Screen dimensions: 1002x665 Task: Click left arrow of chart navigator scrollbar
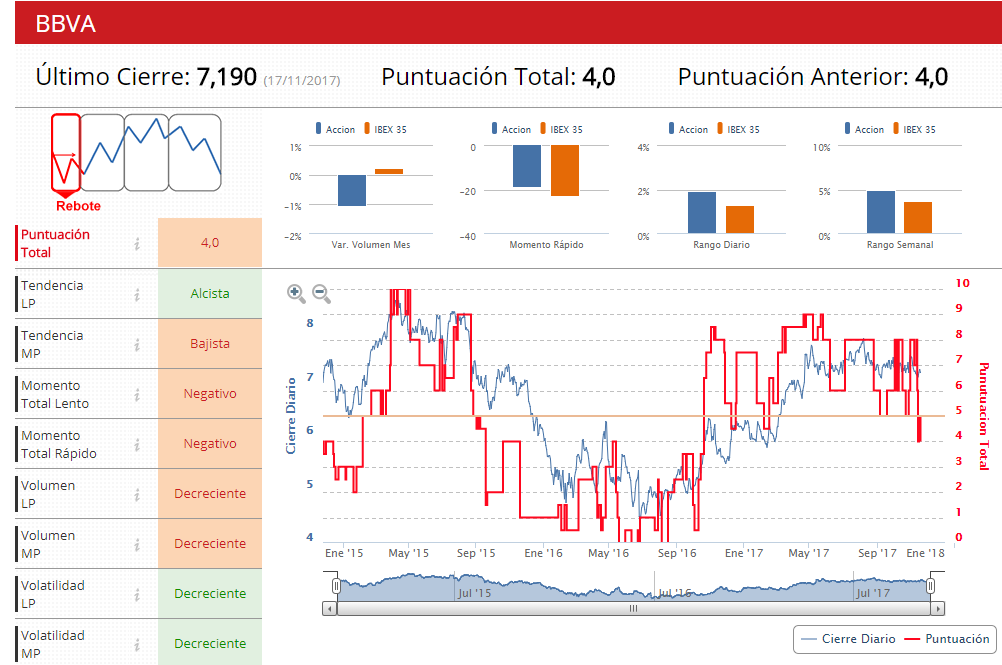coord(329,609)
